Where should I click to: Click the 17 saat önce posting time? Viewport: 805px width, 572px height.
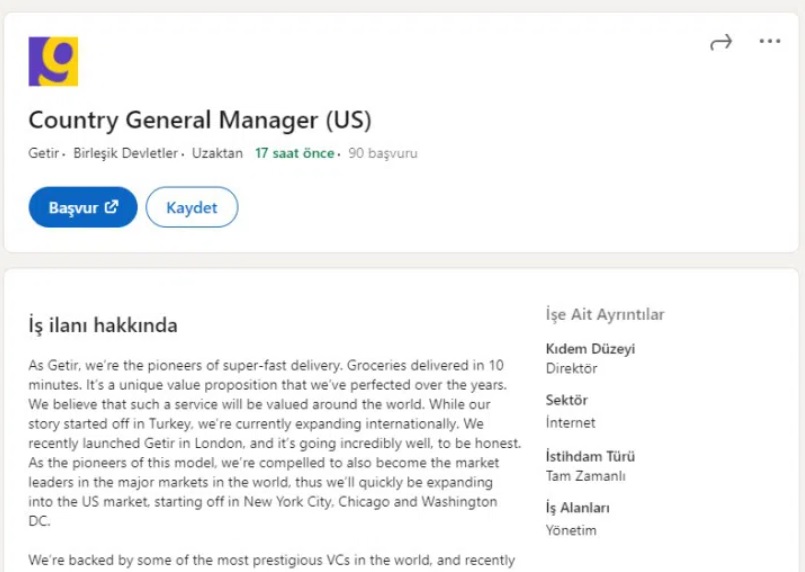pyautogui.click(x=294, y=154)
